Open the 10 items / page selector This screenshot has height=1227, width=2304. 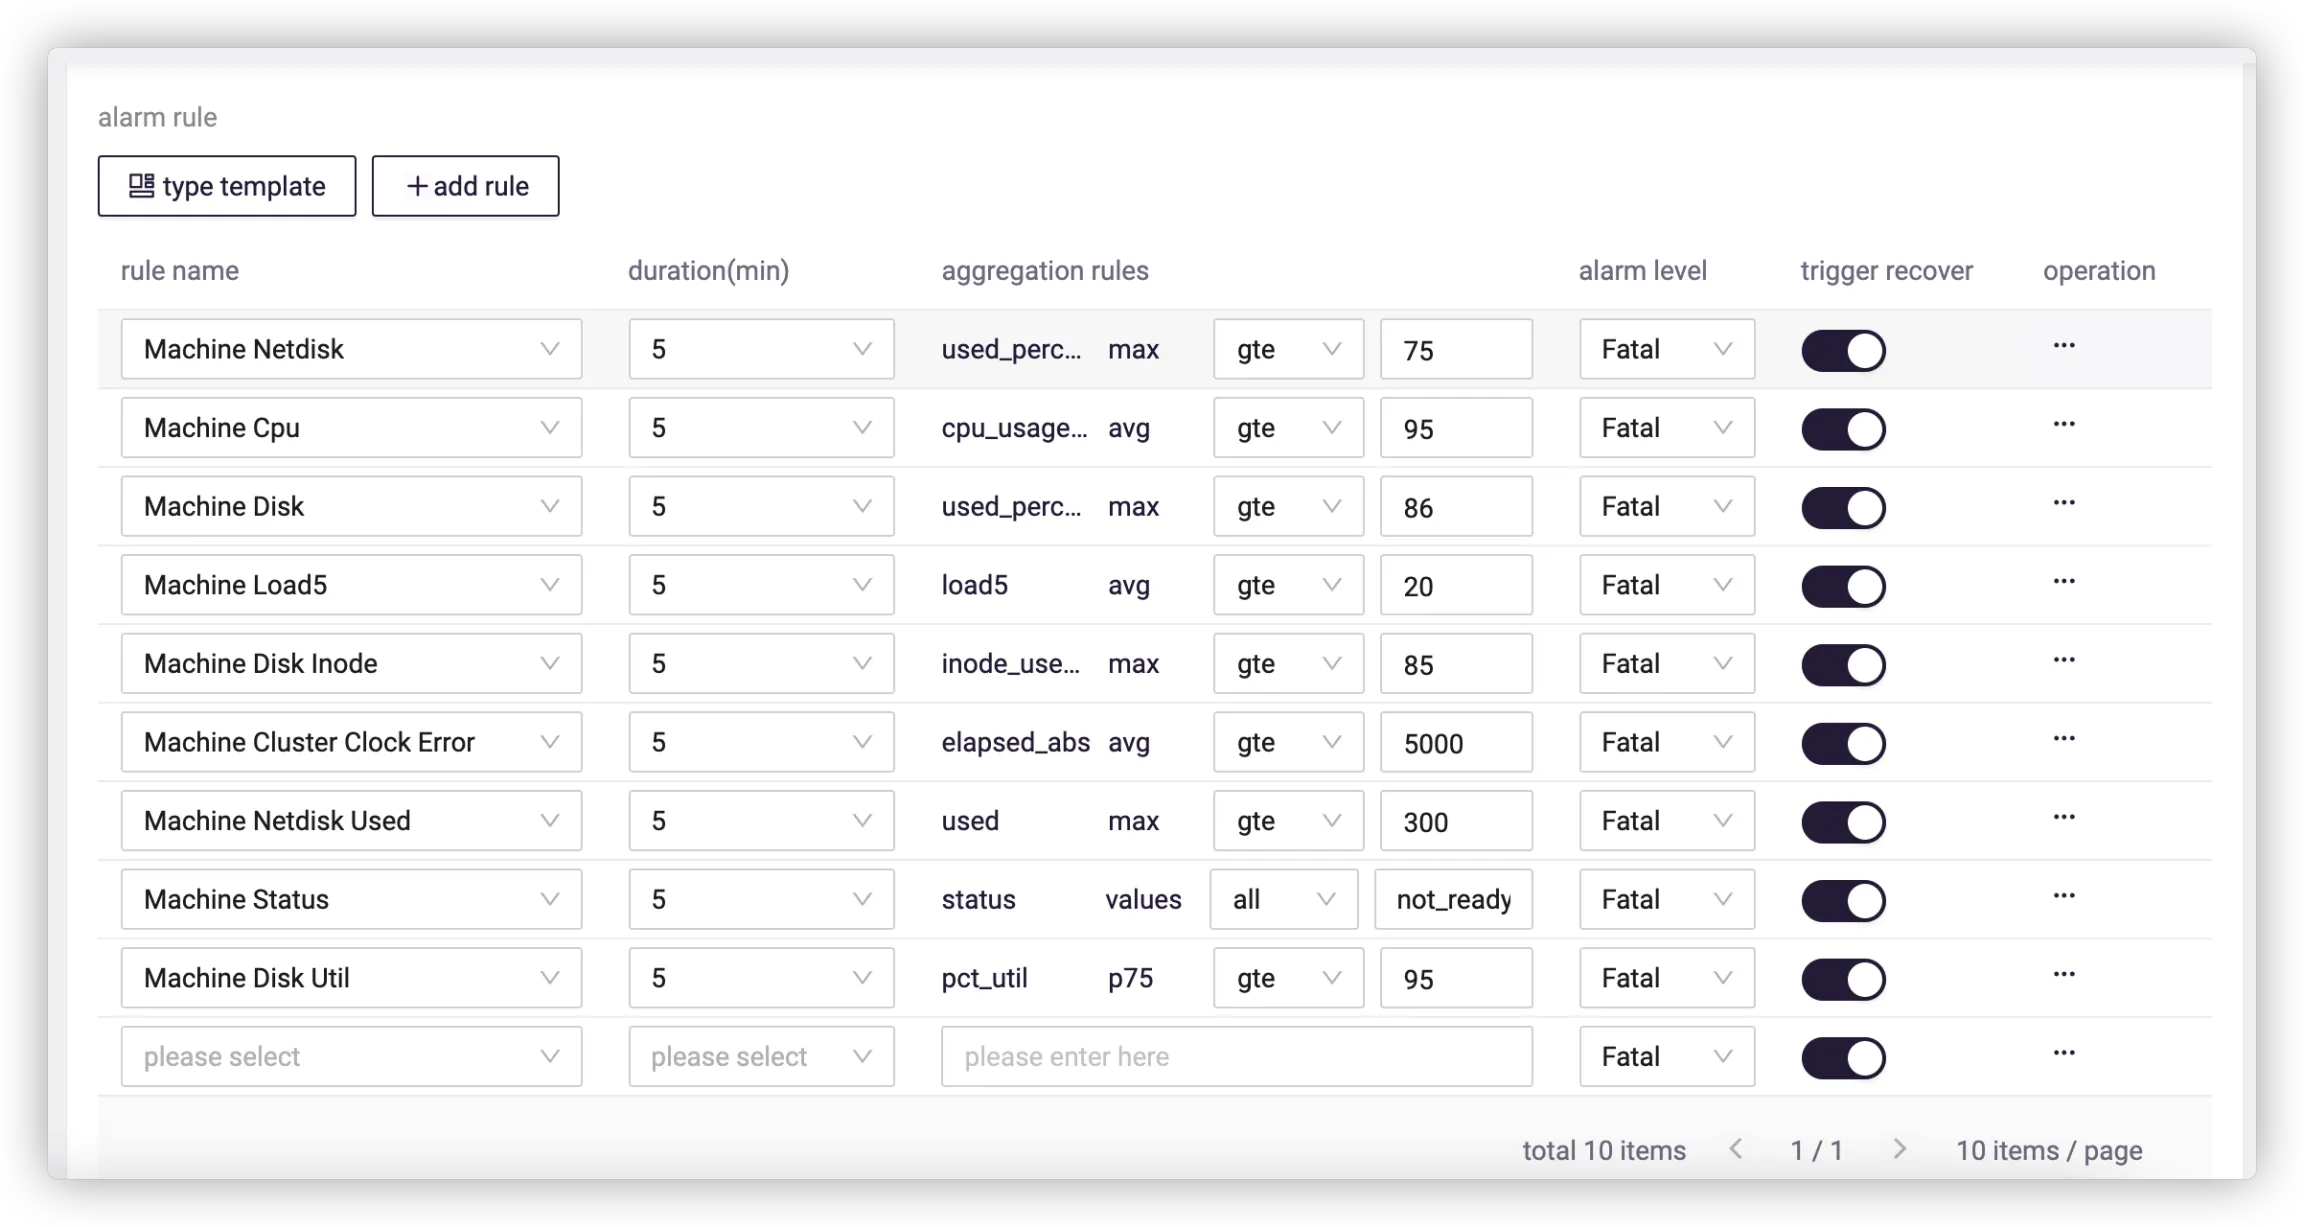(x=2048, y=1151)
